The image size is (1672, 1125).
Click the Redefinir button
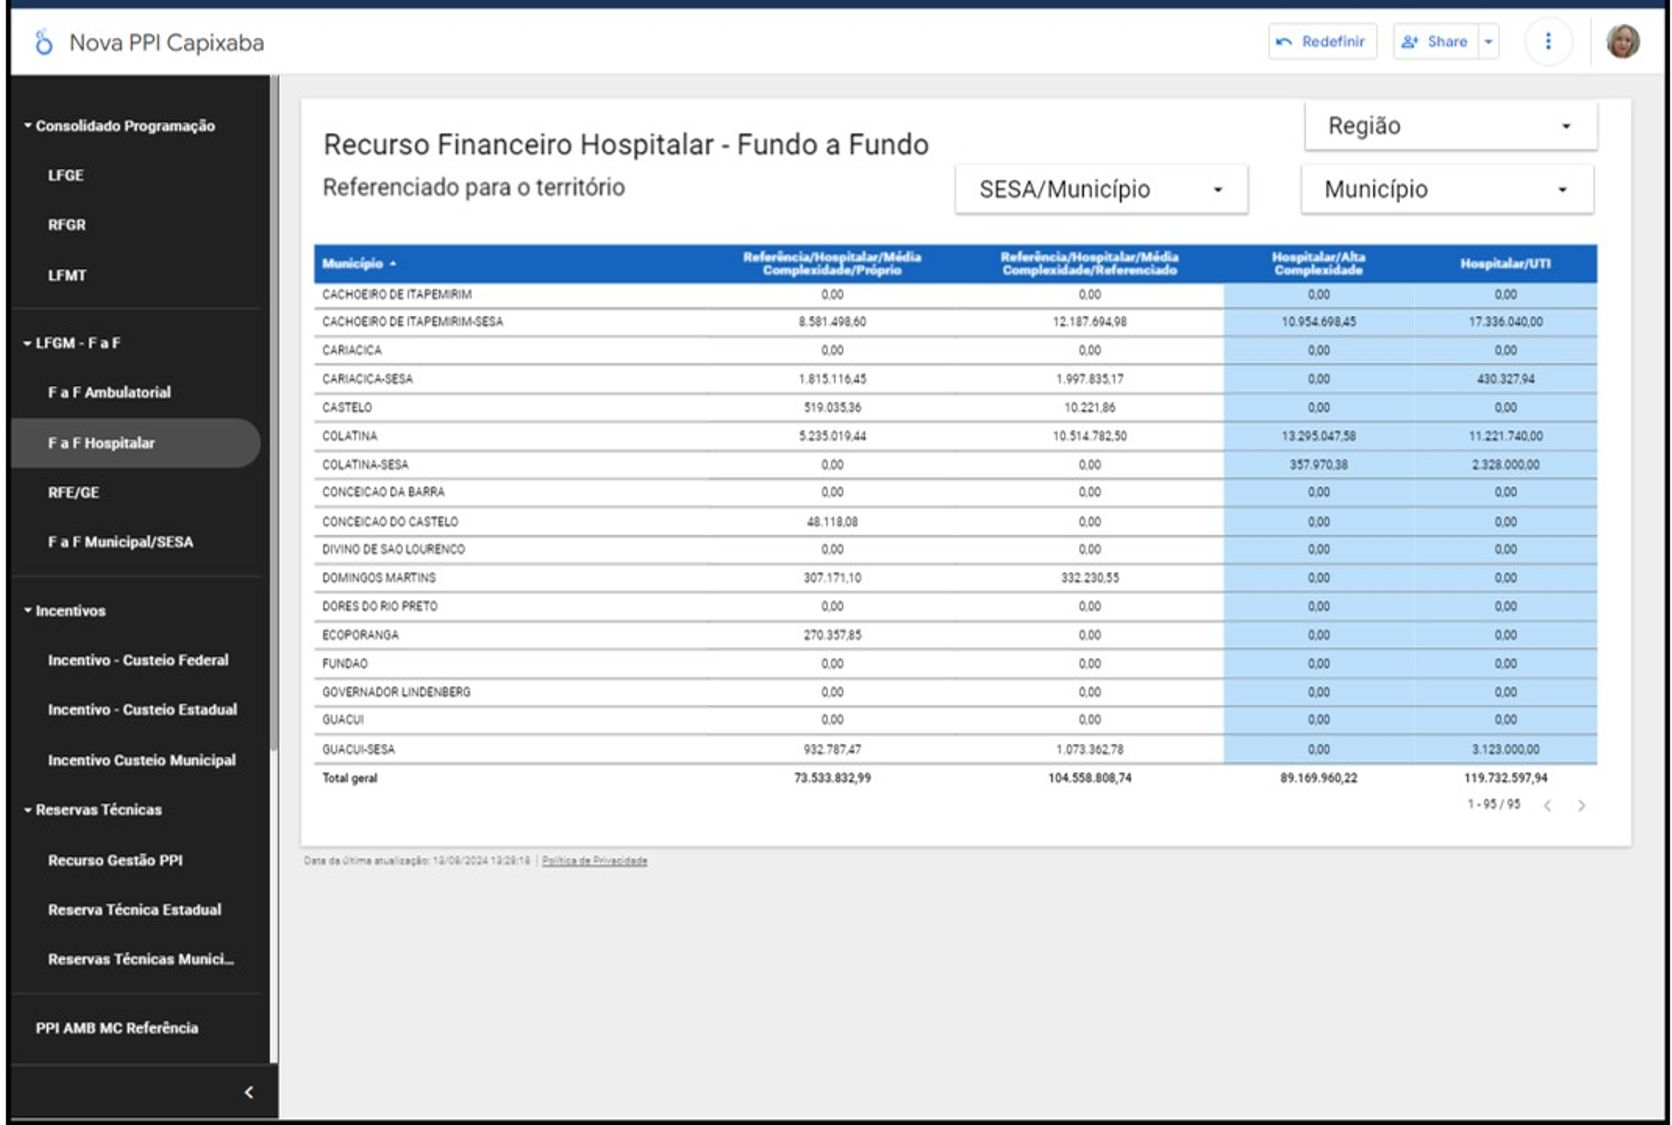pos(1322,41)
